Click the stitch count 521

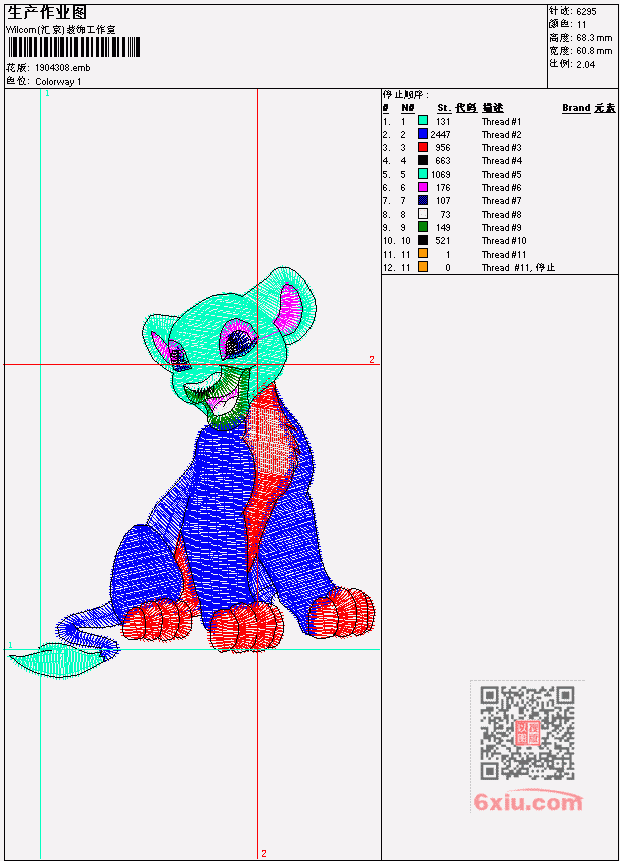(x=443, y=241)
